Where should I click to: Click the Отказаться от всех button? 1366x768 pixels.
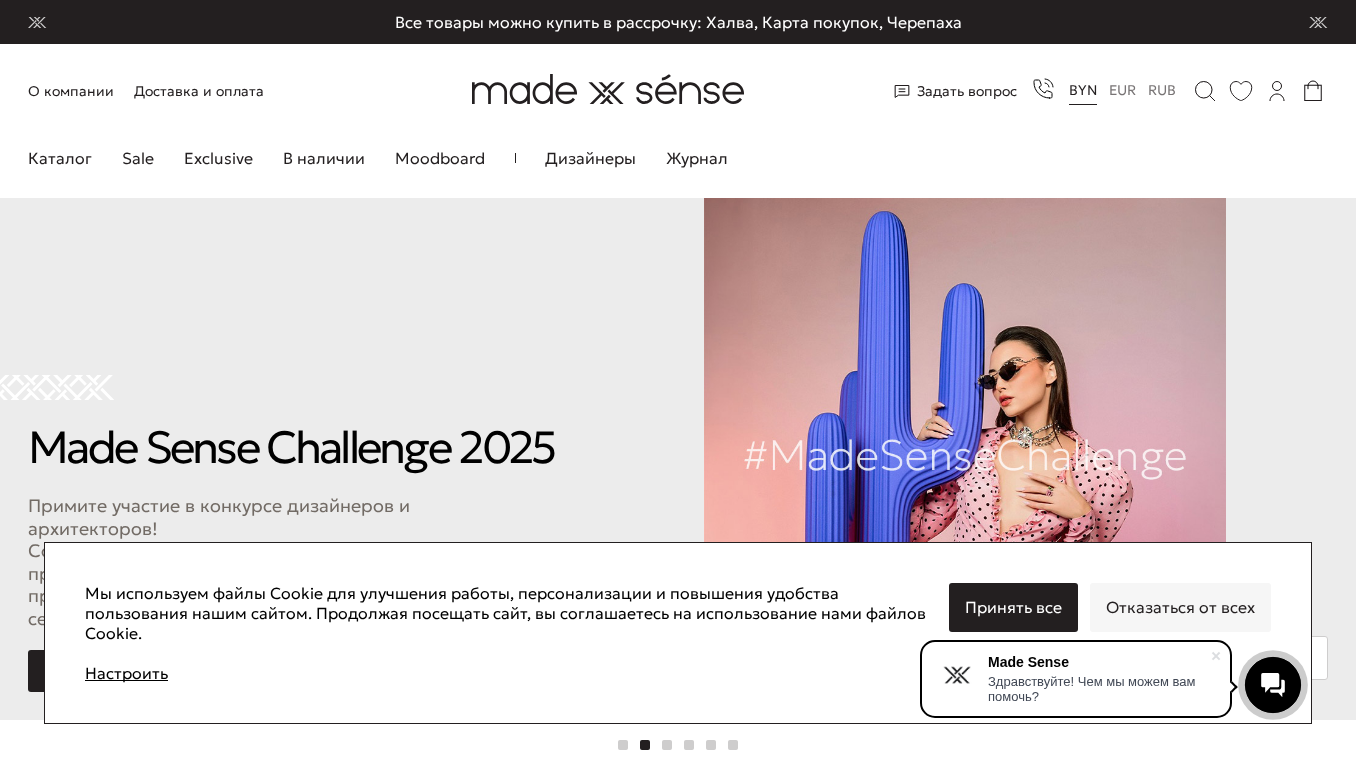[x=1180, y=608]
